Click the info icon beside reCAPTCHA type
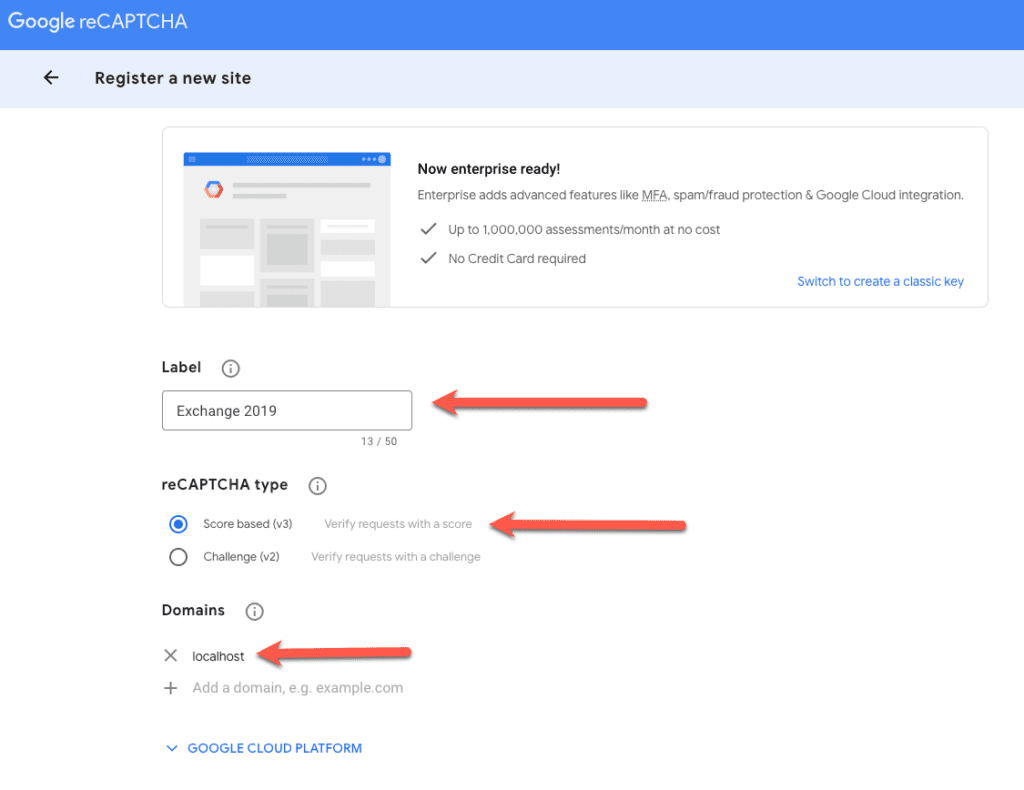The height and width of the screenshot is (790, 1024). [317, 486]
